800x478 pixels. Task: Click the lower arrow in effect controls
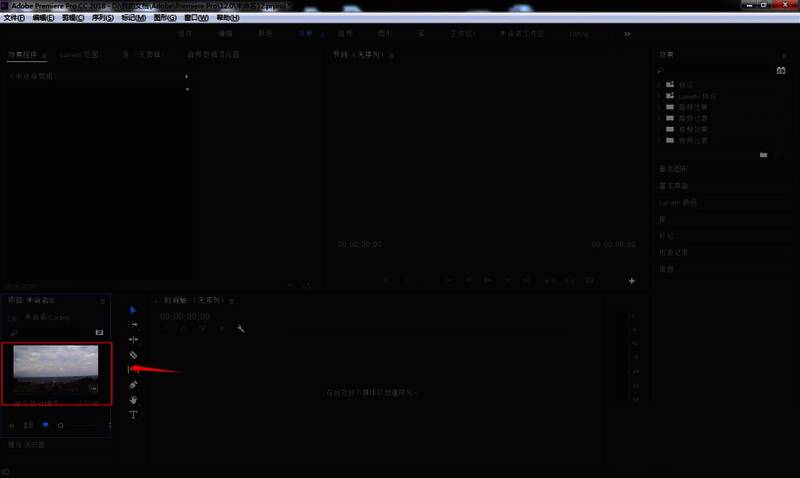[187, 89]
